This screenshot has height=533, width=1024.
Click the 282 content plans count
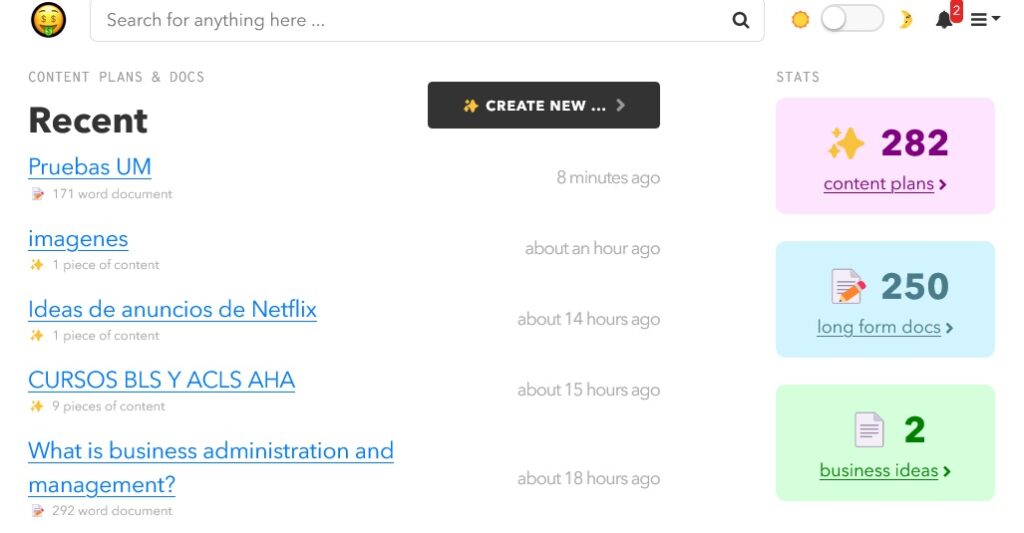914,143
